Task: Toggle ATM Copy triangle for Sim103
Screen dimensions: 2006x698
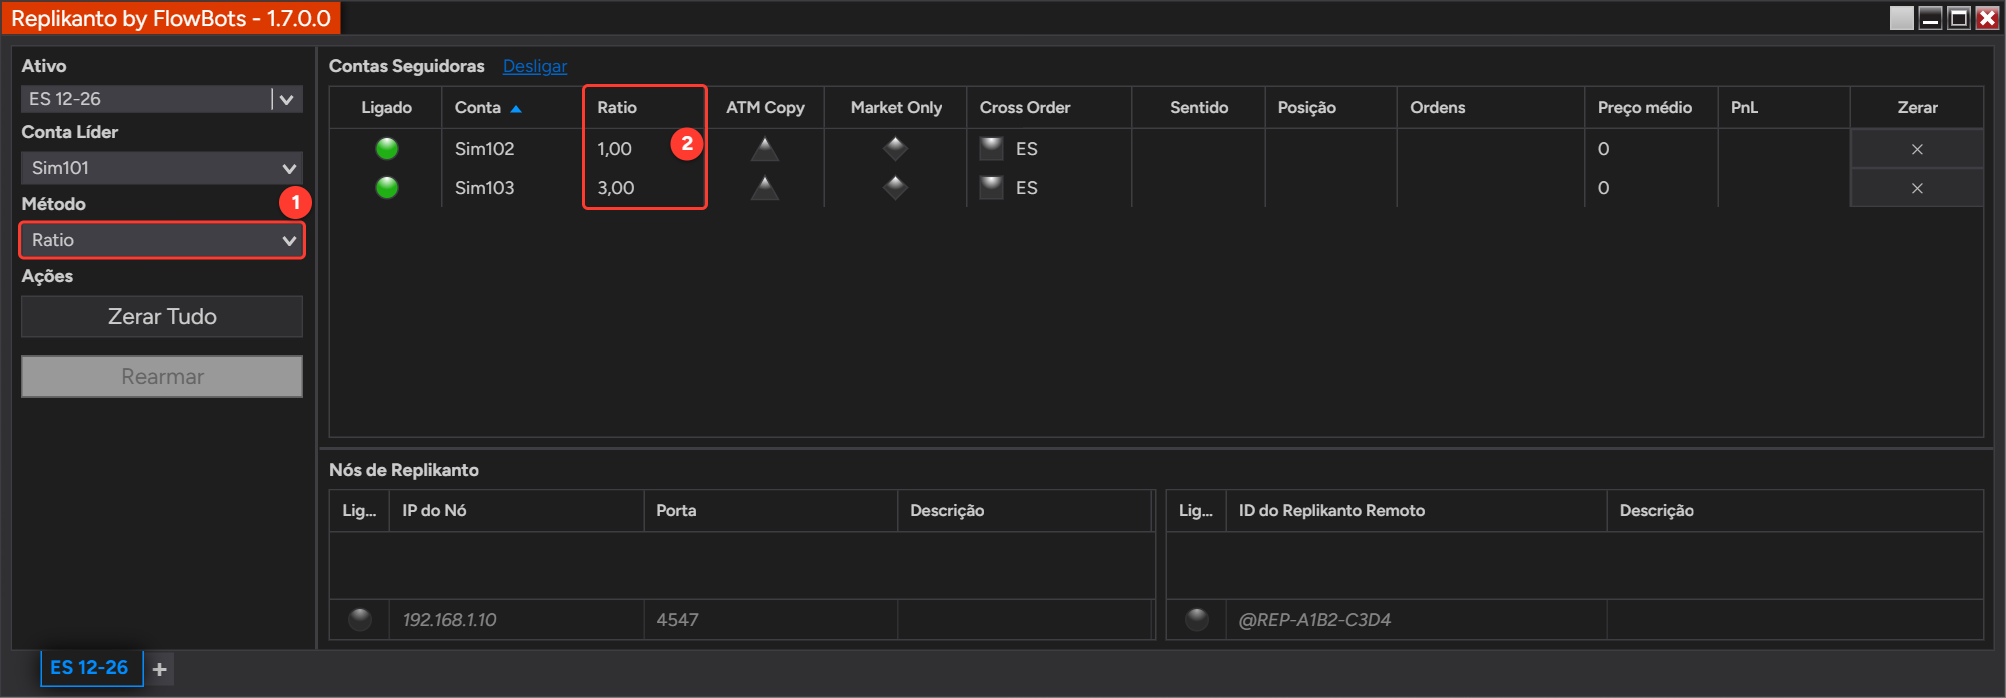Action: pyautogui.click(x=765, y=187)
